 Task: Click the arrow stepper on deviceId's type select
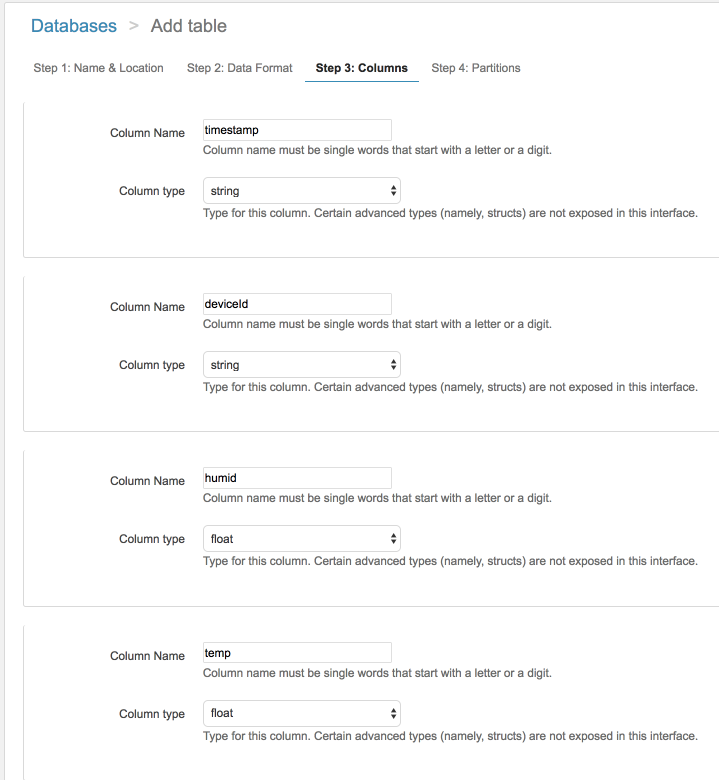click(x=393, y=365)
